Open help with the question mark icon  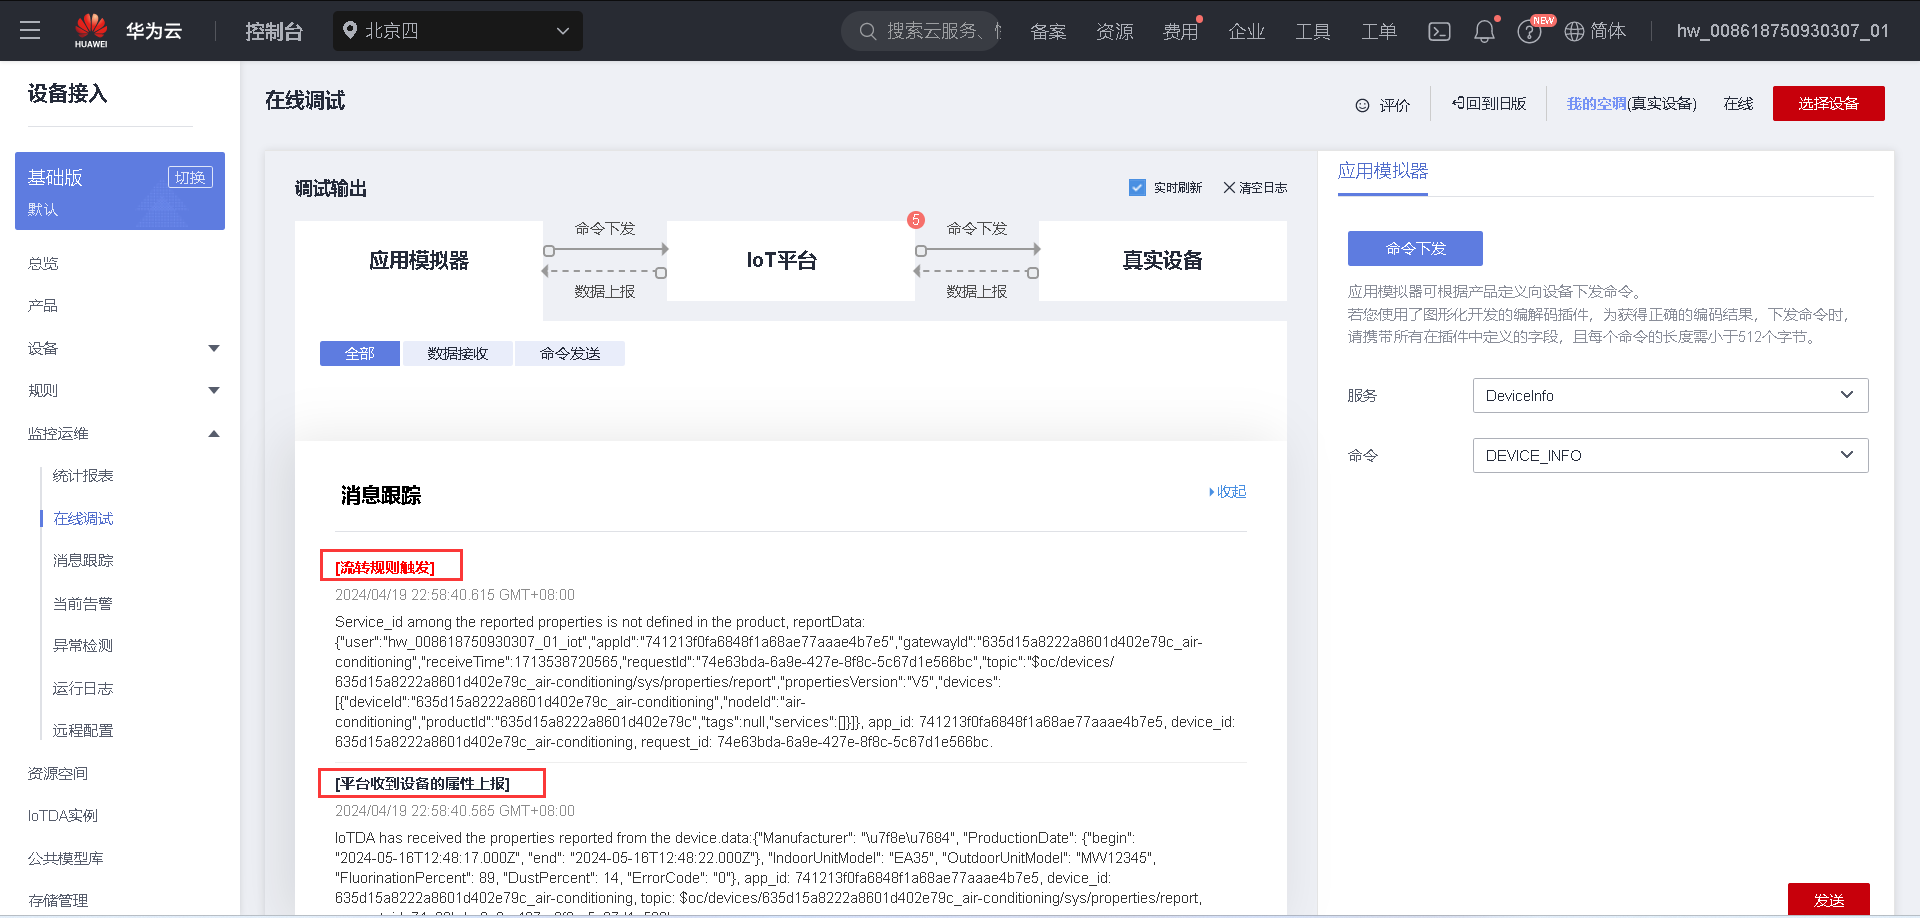(1529, 31)
